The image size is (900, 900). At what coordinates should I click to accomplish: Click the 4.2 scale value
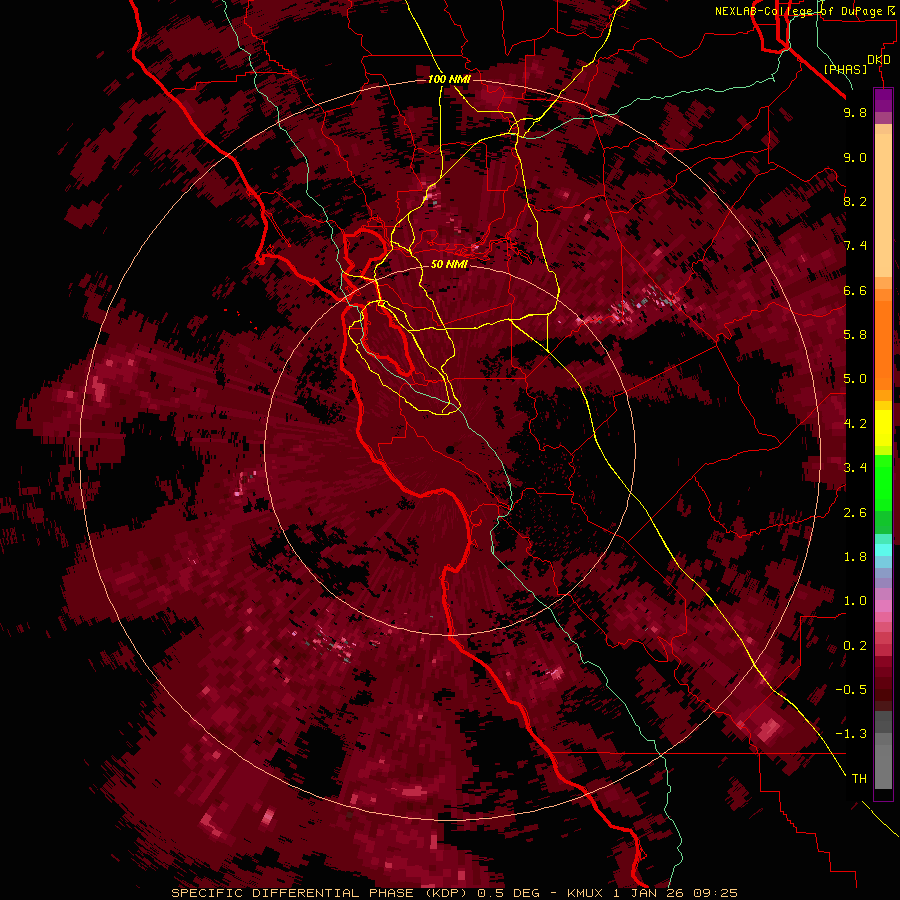click(x=855, y=424)
